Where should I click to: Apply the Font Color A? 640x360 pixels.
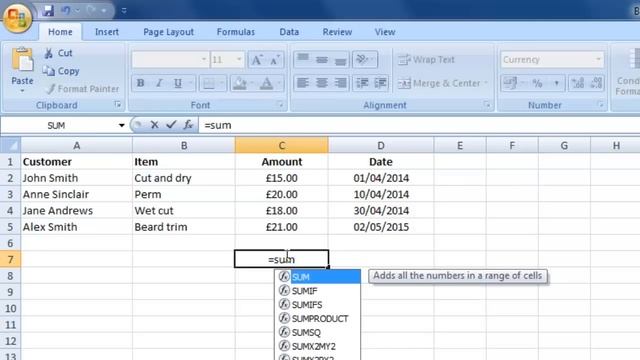[267, 83]
